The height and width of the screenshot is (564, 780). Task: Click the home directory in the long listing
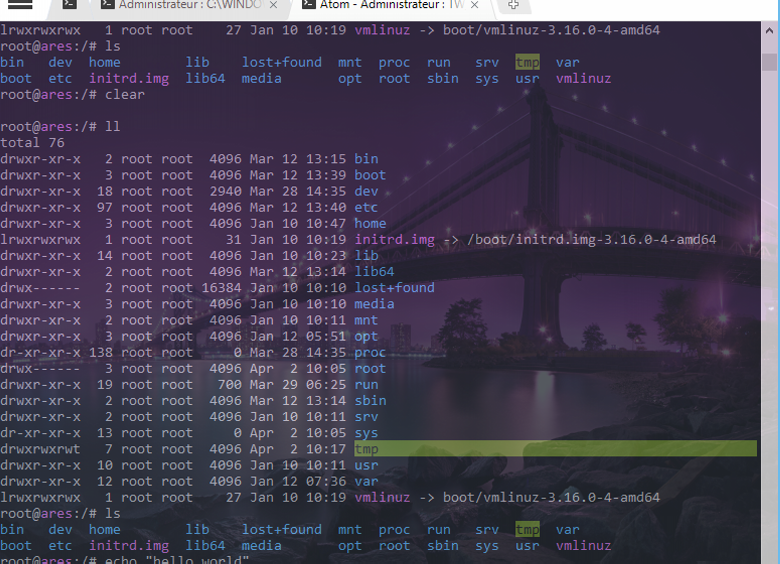point(370,224)
